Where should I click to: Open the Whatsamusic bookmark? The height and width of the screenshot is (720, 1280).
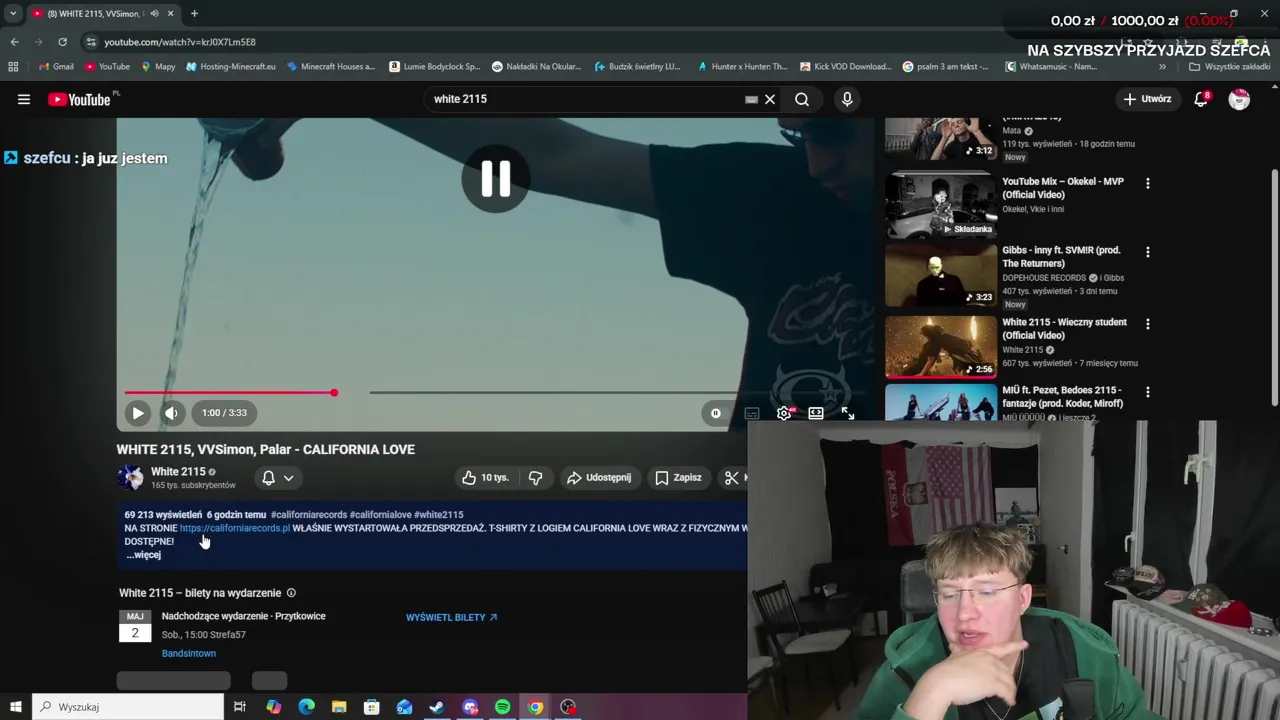[x=1051, y=67]
